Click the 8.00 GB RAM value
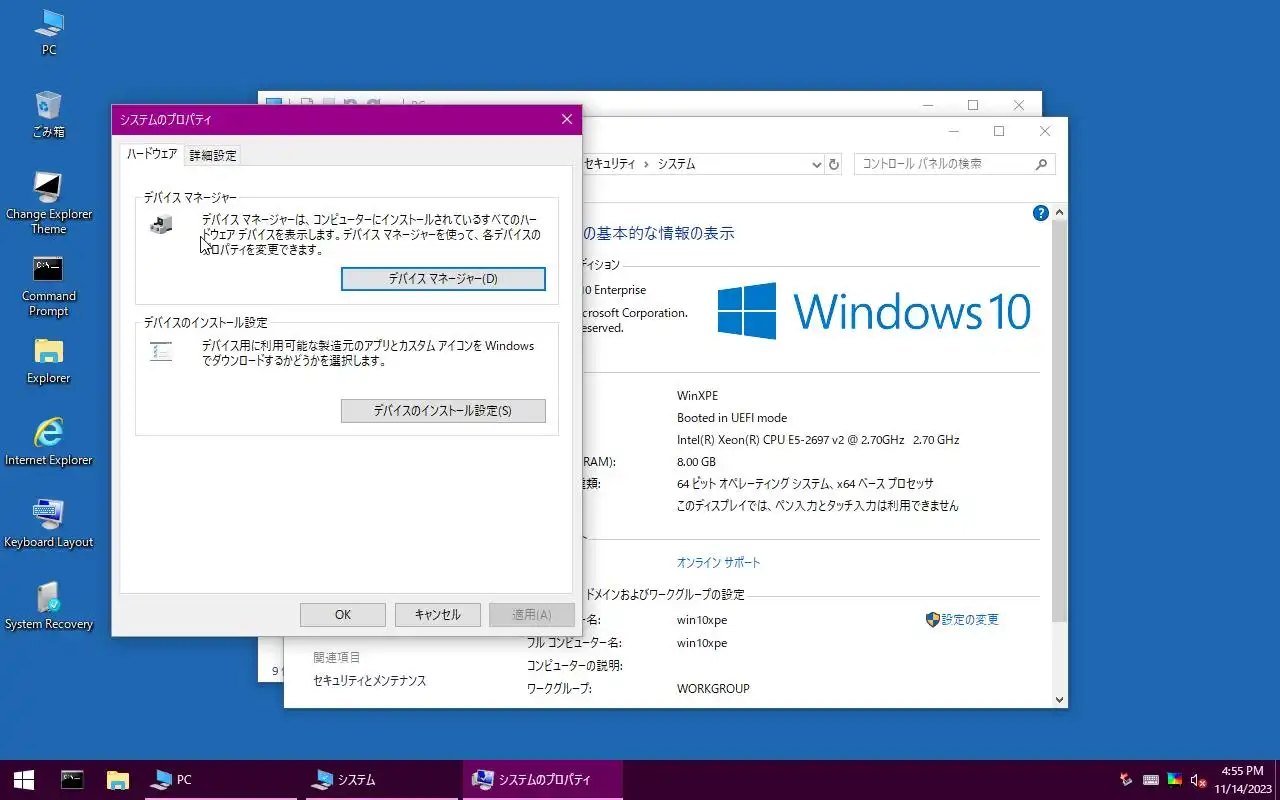 click(696, 462)
